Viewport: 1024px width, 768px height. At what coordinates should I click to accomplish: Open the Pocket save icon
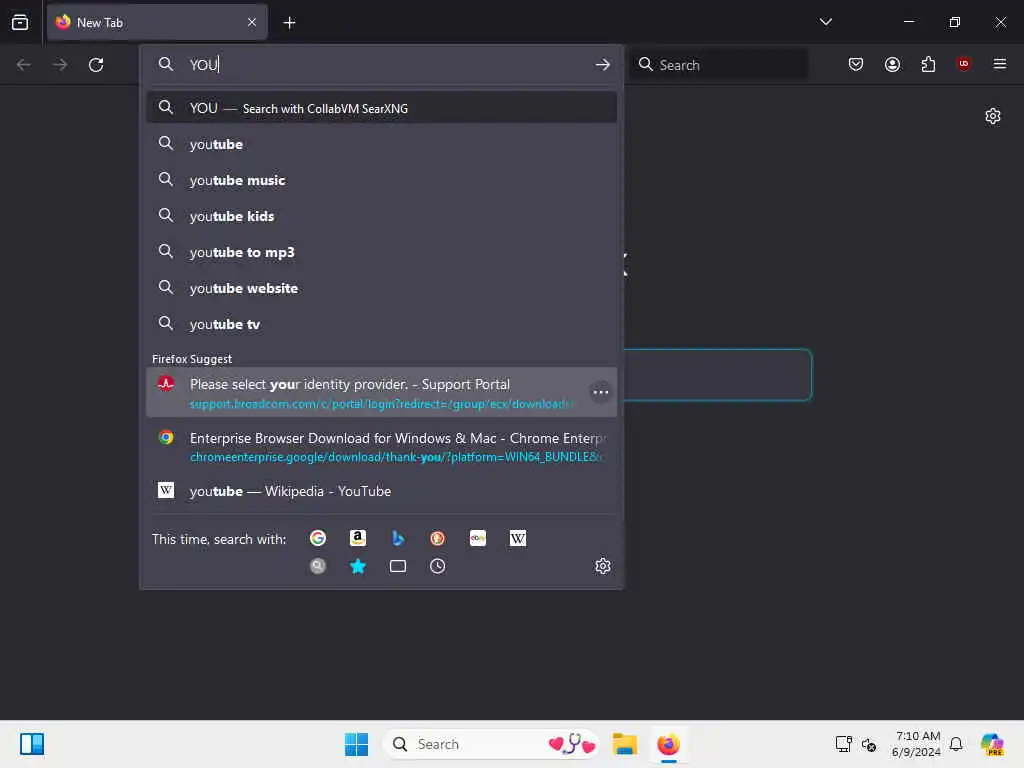tap(856, 64)
